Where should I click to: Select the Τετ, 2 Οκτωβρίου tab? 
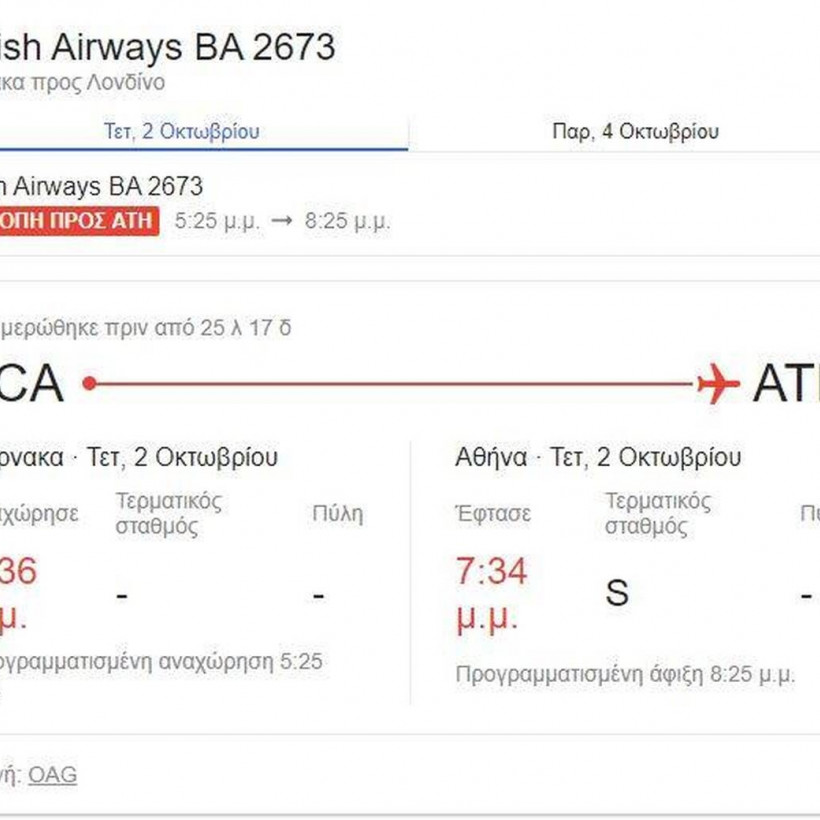coord(182,131)
